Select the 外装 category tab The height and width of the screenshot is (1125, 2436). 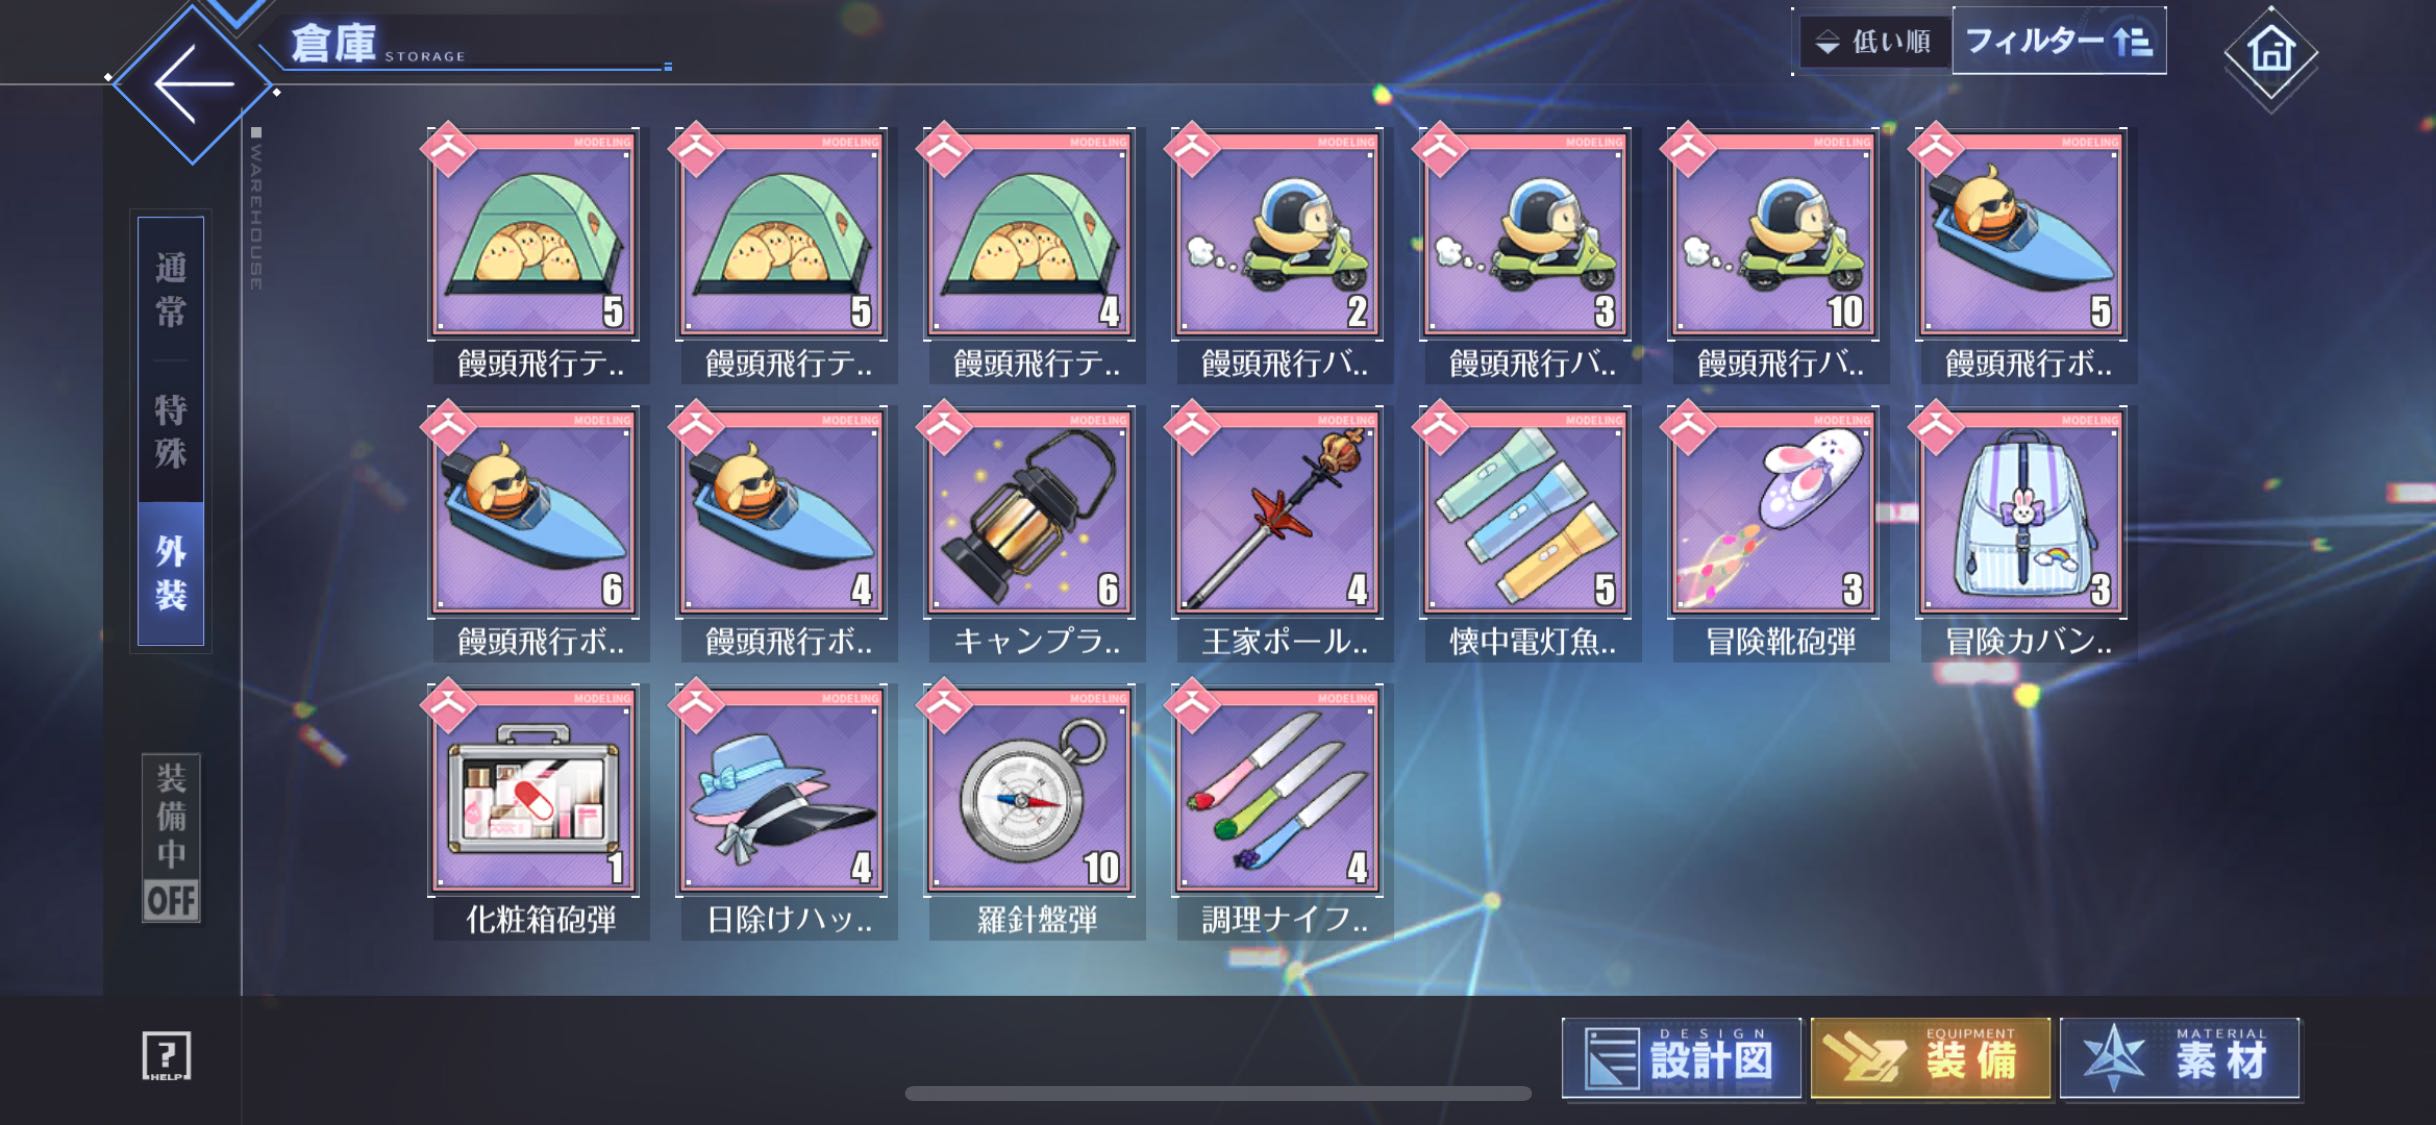(171, 573)
